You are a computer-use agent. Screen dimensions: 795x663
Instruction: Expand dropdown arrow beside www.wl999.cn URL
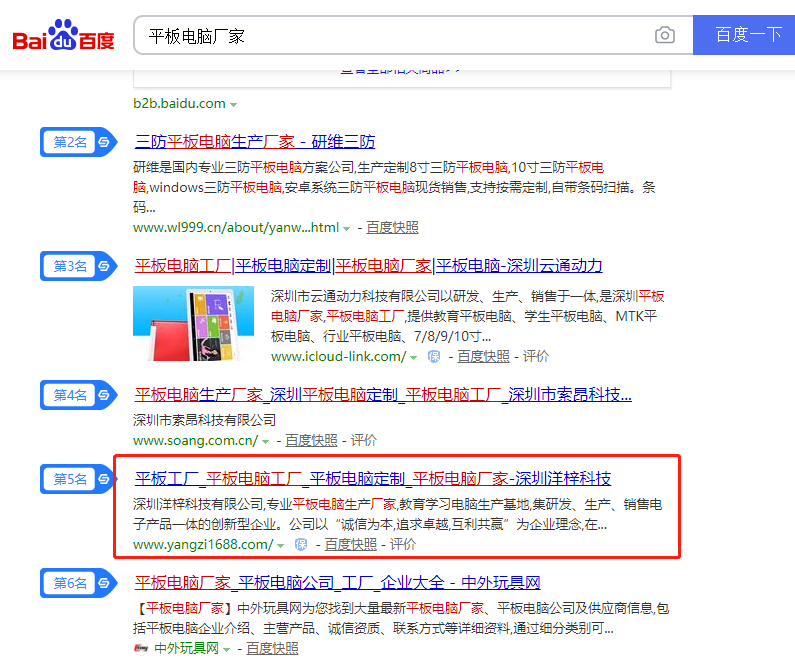(346, 229)
